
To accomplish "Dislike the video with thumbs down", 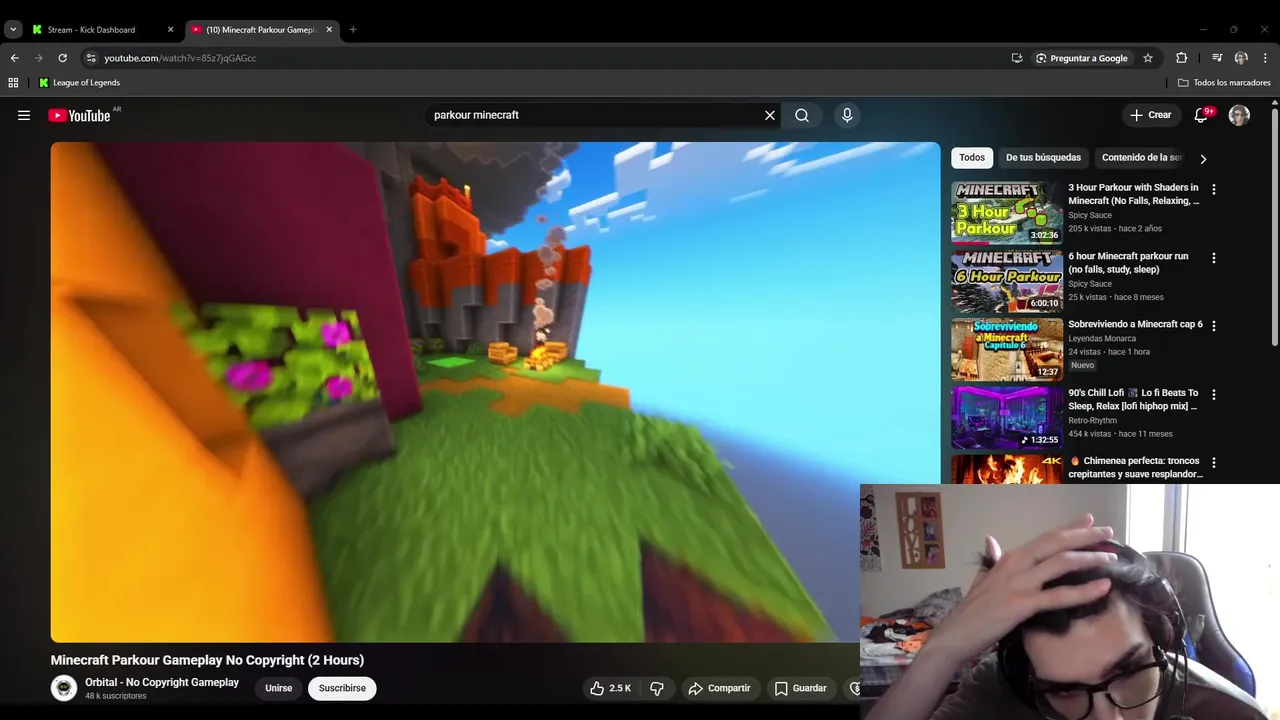I will (x=657, y=688).
